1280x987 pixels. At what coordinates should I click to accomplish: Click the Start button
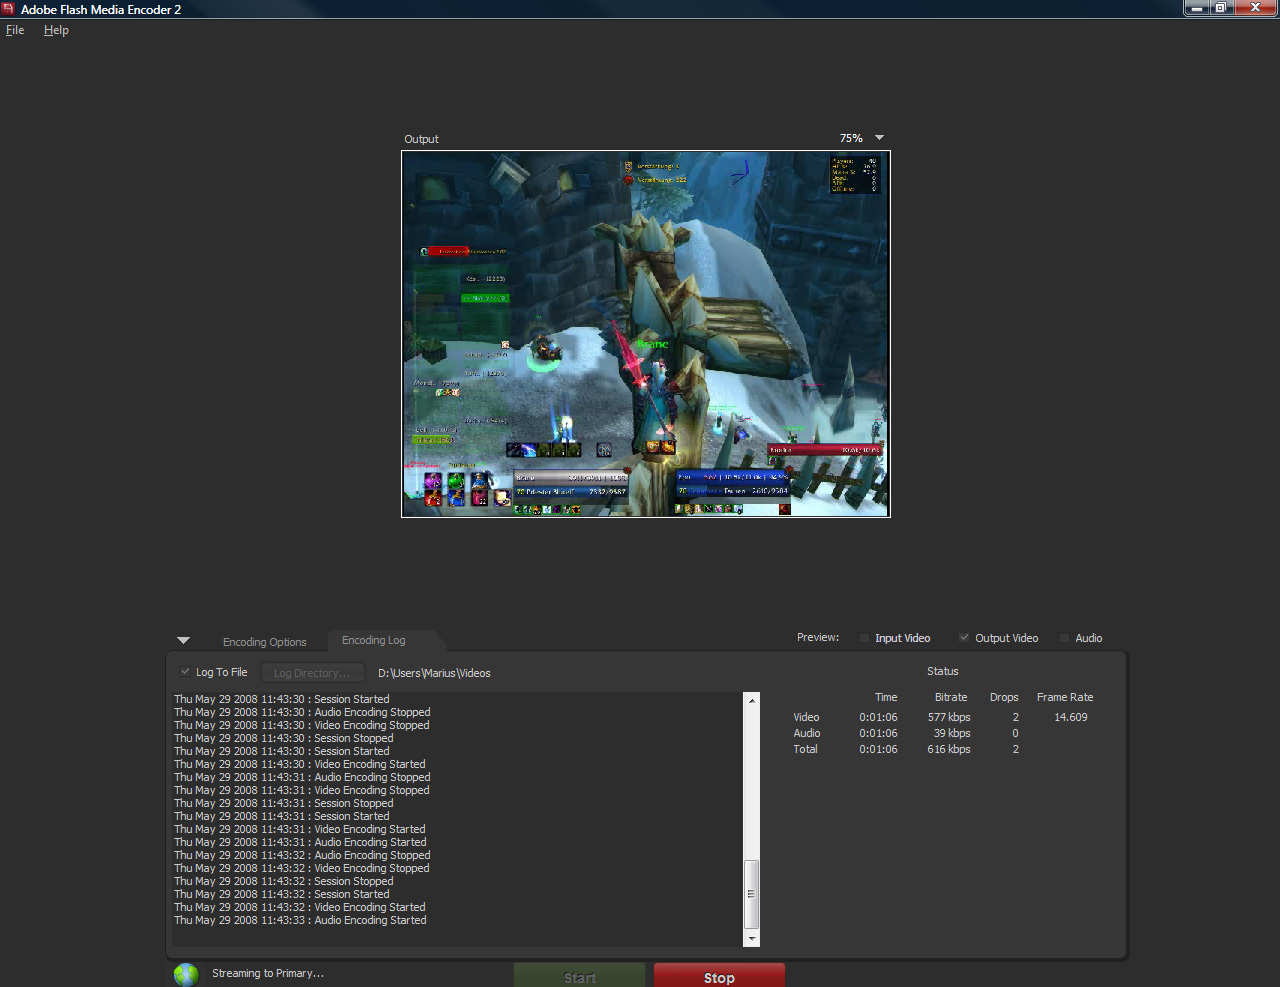click(580, 976)
